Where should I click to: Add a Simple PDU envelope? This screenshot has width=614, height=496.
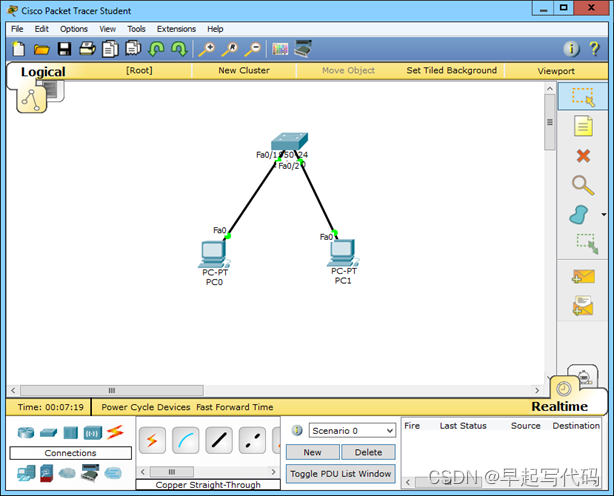click(x=583, y=276)
